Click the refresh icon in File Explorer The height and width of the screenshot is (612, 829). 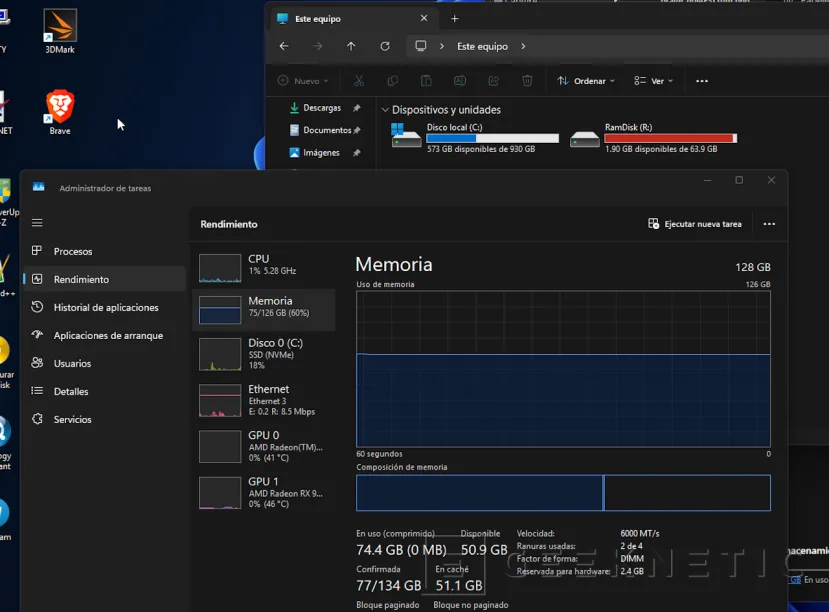[x=385, y=46]
